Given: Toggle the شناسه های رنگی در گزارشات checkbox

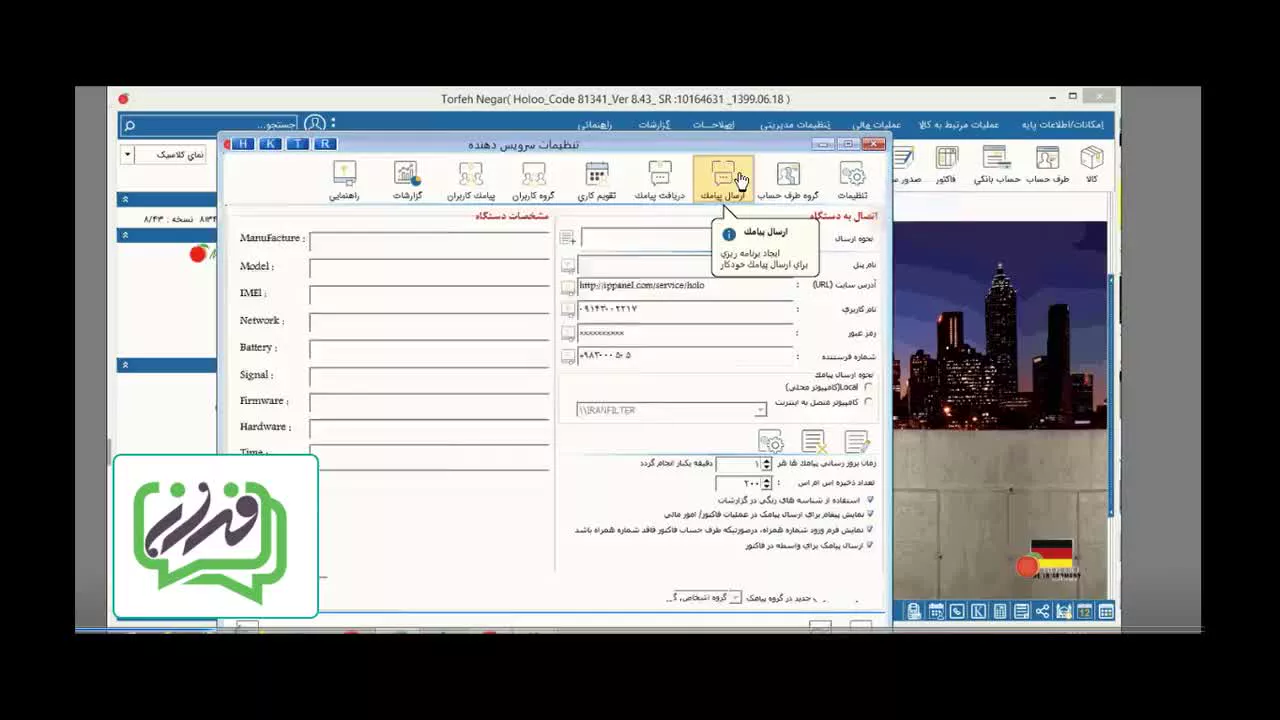Looking at the screenshot, I should tap(870, 499).
